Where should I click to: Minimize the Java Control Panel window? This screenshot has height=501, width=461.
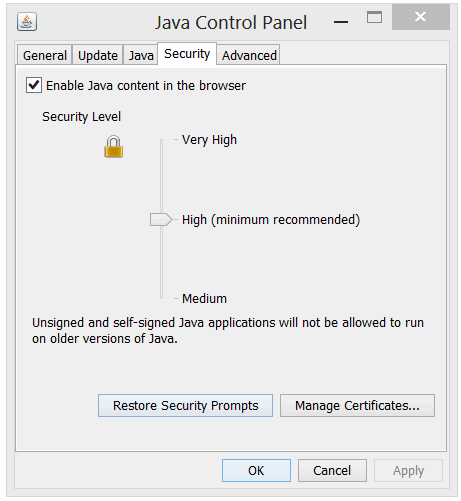tap(341, 22)
